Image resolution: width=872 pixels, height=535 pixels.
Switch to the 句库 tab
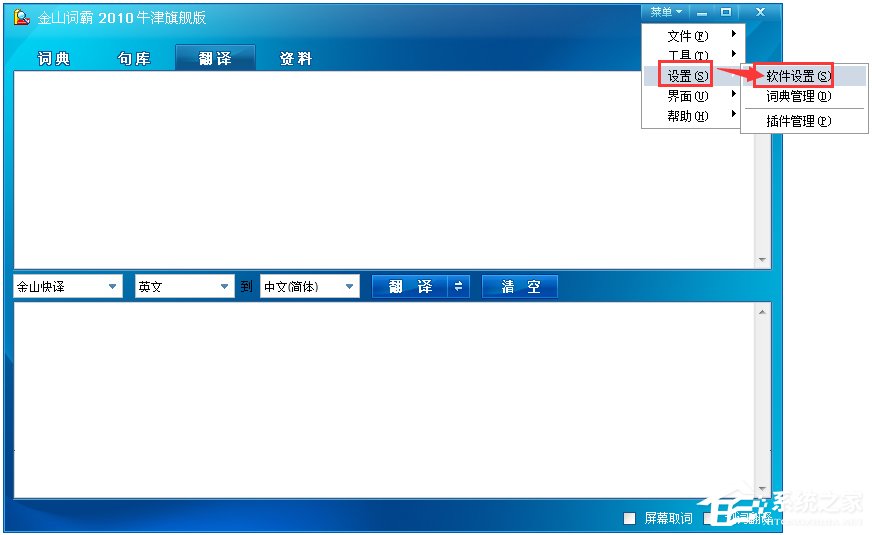[134, 58]
